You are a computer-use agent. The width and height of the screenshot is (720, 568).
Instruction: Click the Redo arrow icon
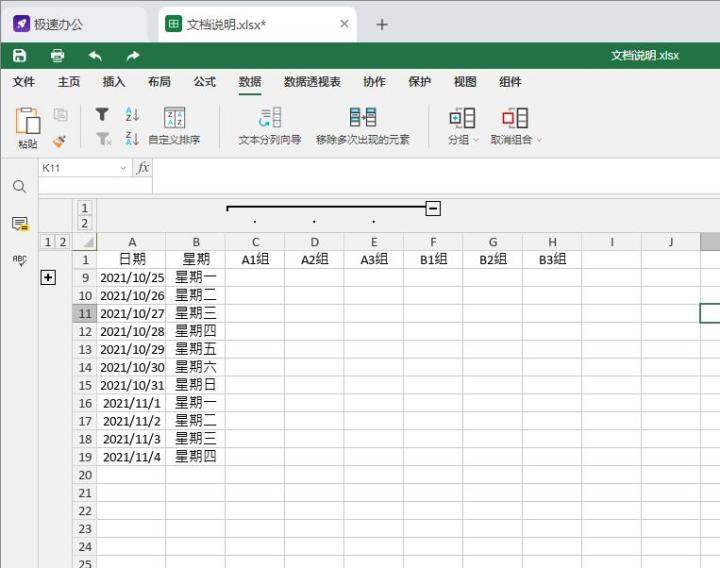pos(133,56)
